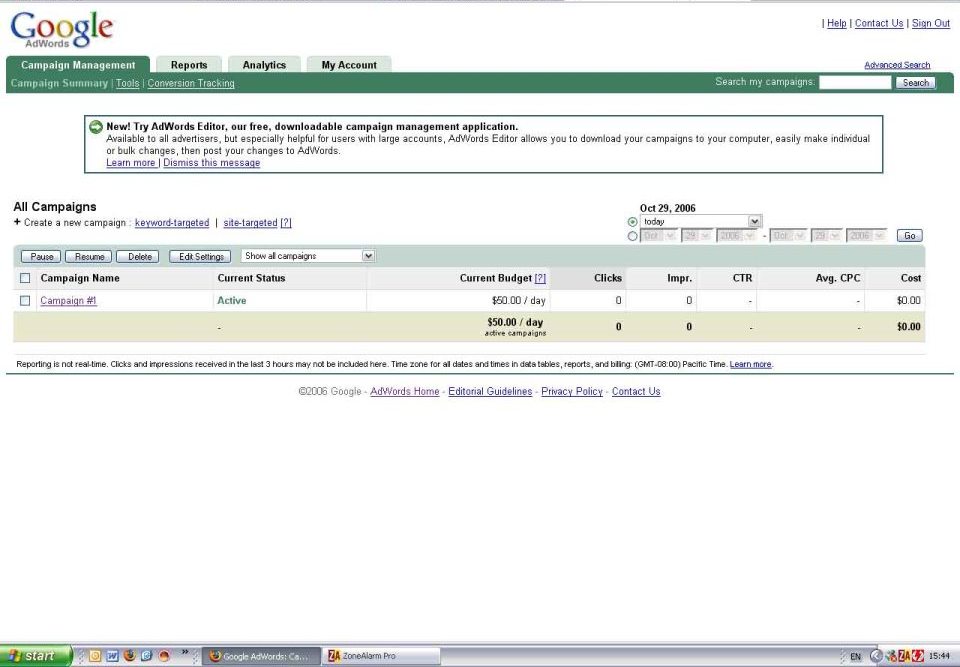The height and width of the screenshot is (667, 960).
Task: Click the red round quick launch icon
Action: [x=163, y=655]
